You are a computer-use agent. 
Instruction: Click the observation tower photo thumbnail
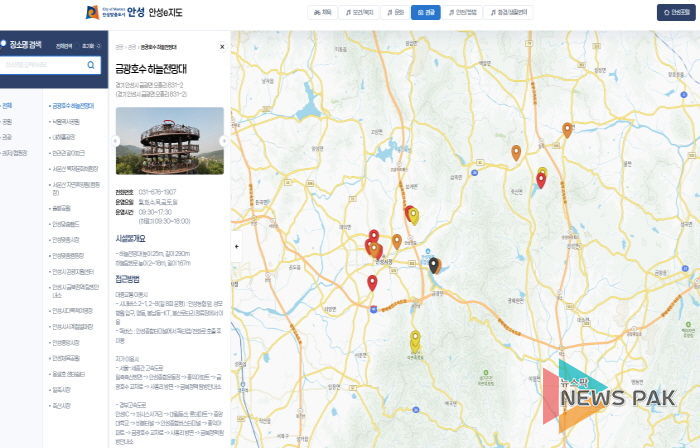[170, 141]
